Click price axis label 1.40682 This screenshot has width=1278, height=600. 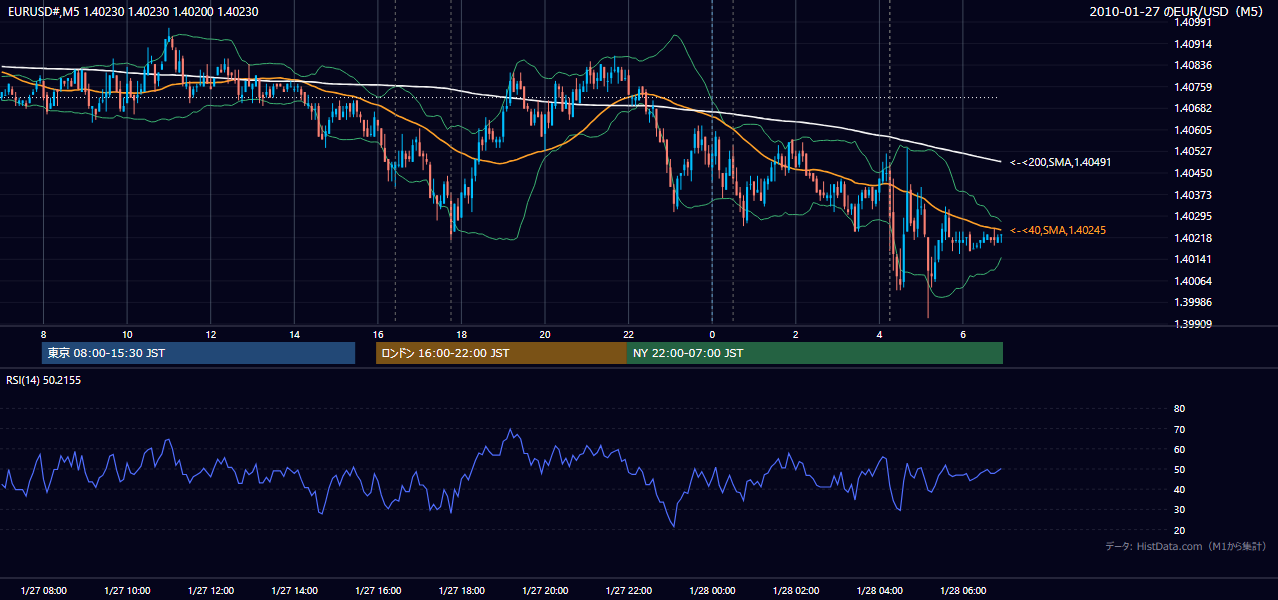(1193, 108)
